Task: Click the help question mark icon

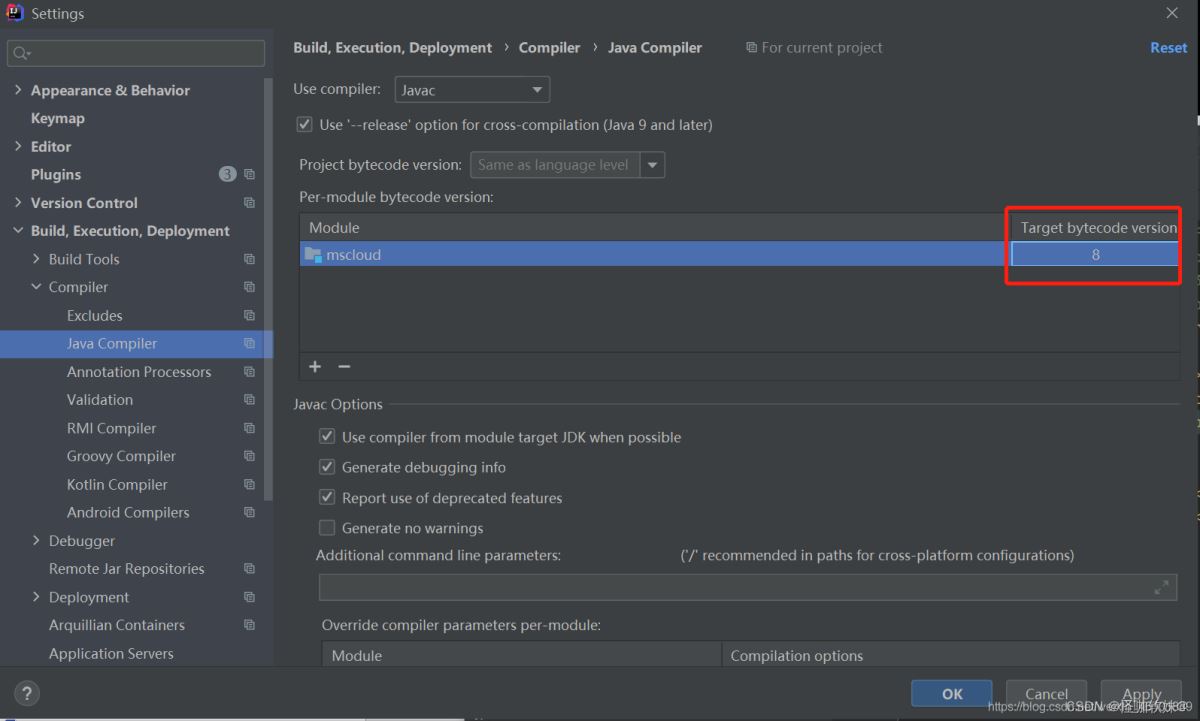Action: click(27, 693)
